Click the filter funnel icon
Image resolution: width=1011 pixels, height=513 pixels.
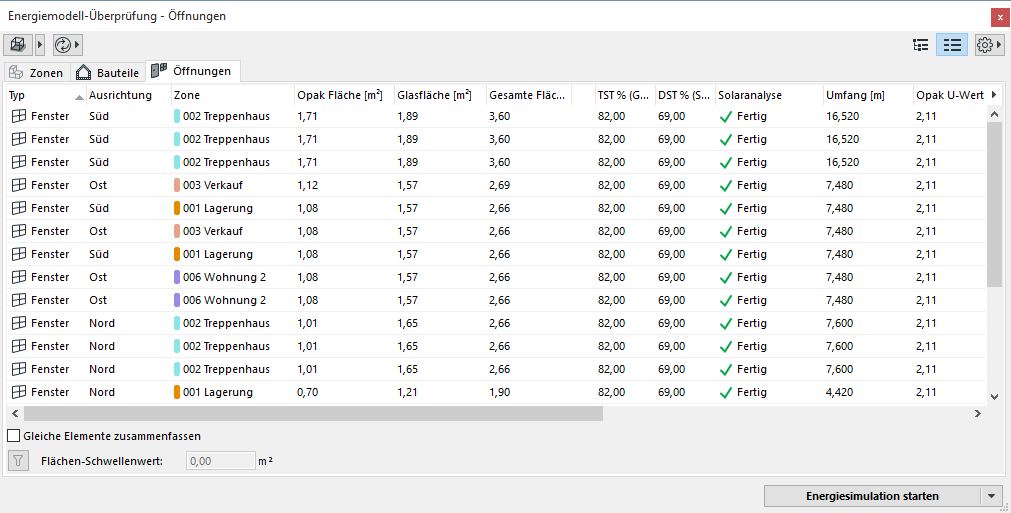tap(18, 461)
